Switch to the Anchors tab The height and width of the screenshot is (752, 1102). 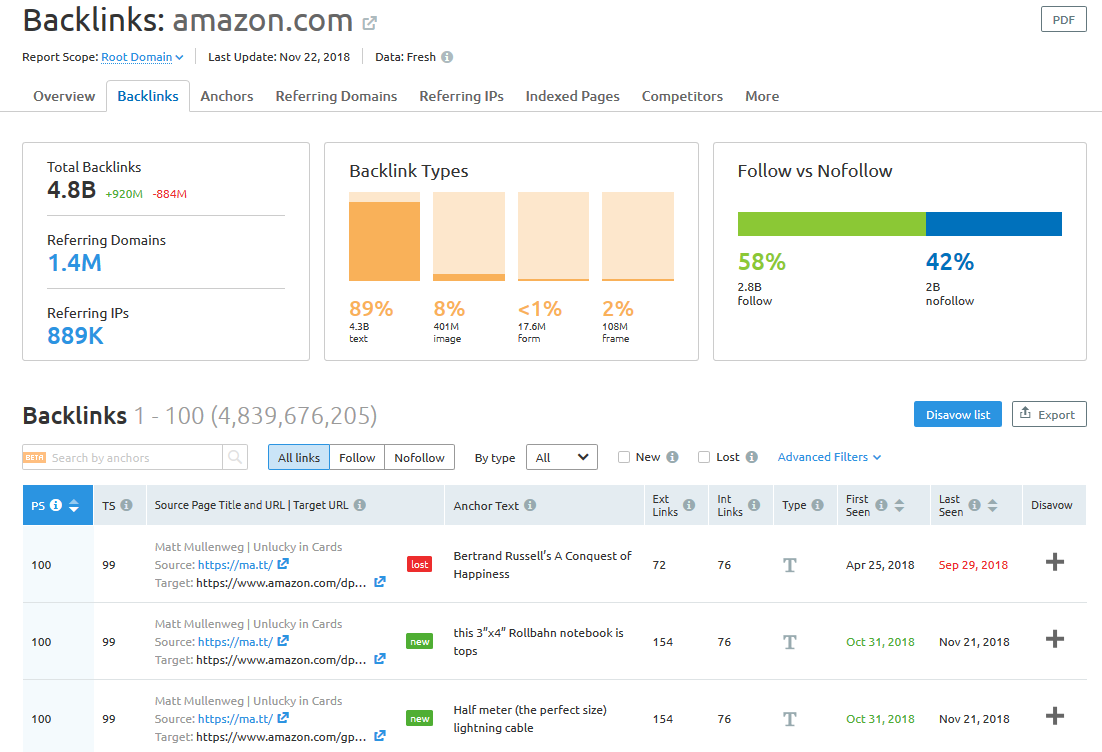pyautogui.click(x=226, y=96)
